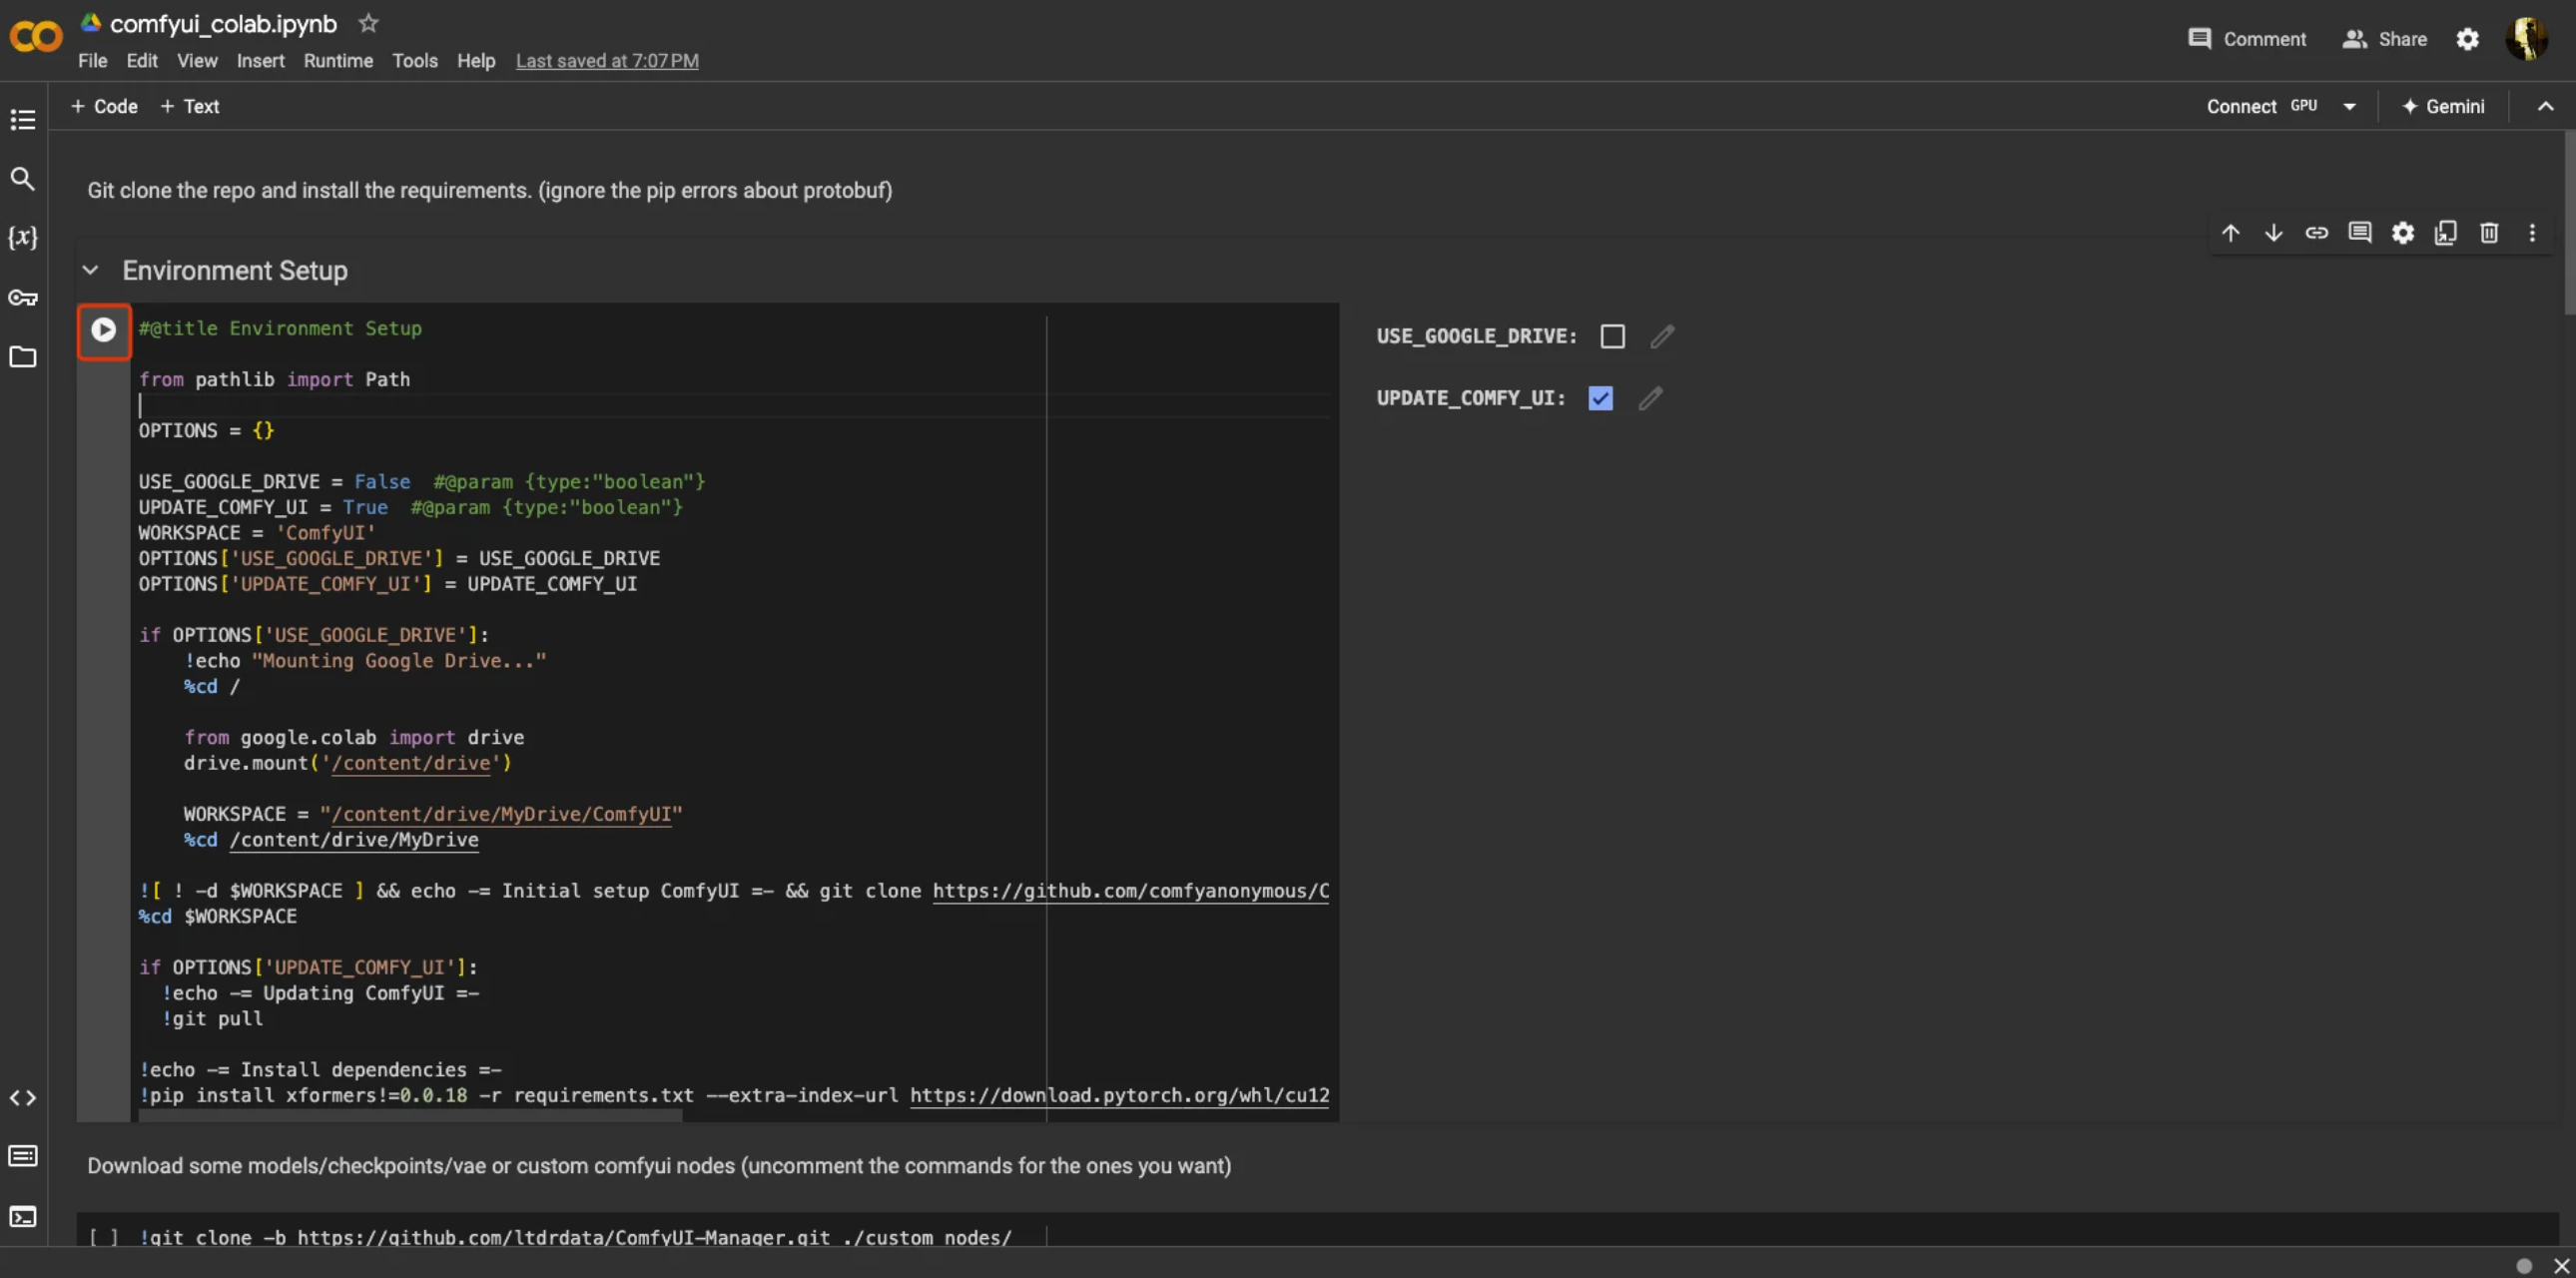Image resolution: width=2576 pixels, height=1278 pixels.
Task: Open notebook settings gear in header
Action: click(x=2467, y=39)
